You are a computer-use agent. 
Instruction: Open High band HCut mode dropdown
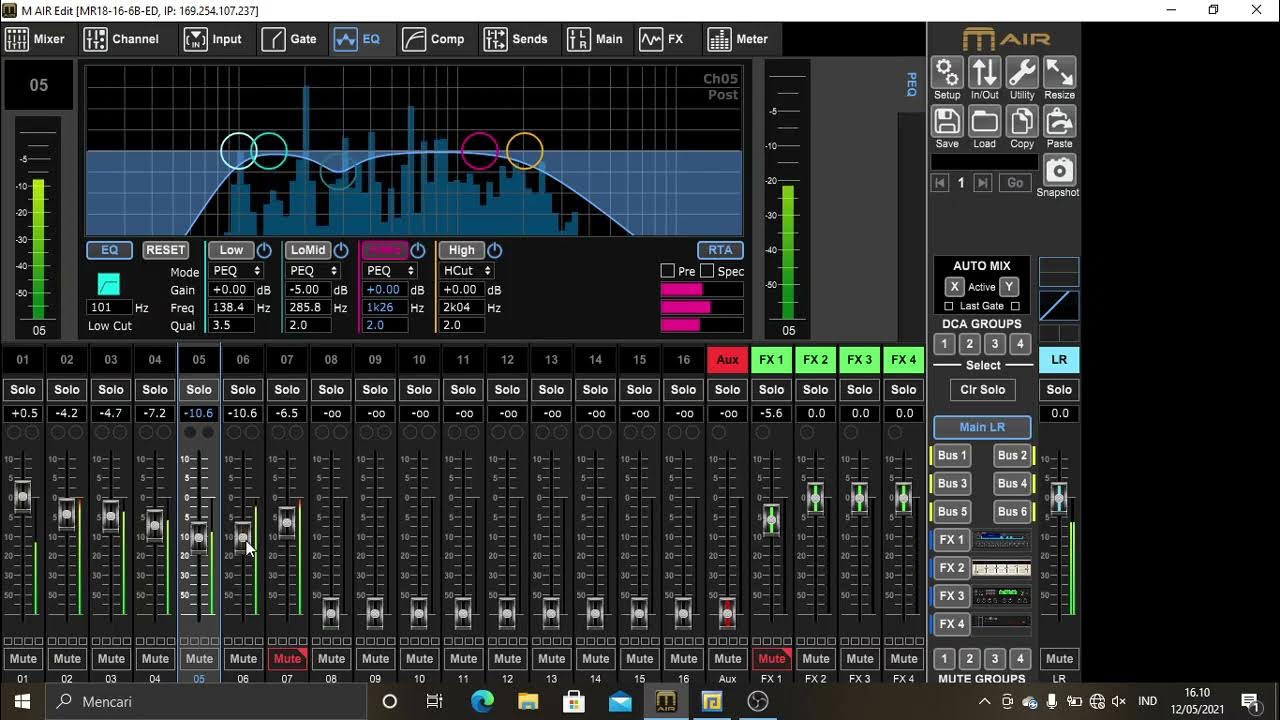pyautogui.click(x=467, y=271)
